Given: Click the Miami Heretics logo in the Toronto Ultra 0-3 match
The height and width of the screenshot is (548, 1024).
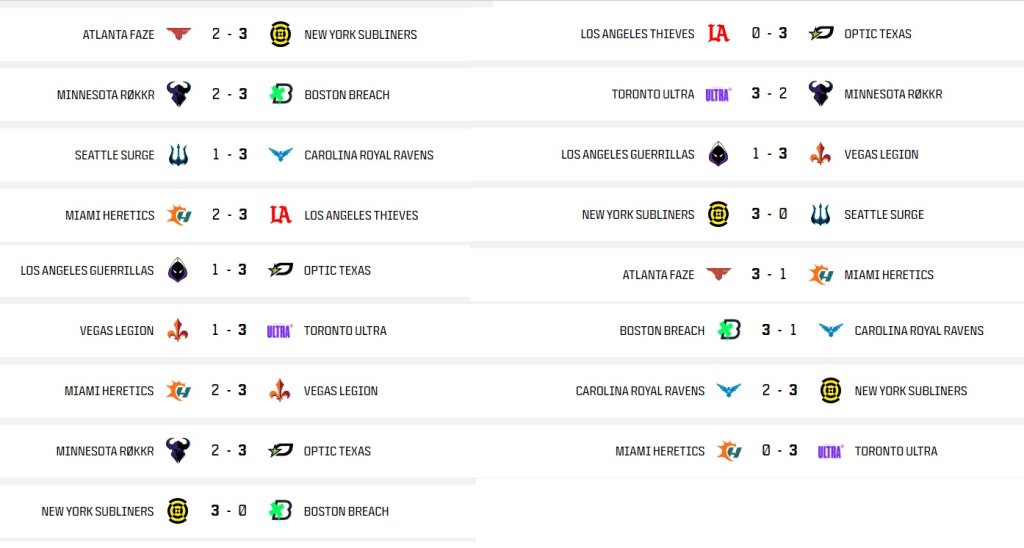Looking at the screenshot, I should click(x=729, y=451).
